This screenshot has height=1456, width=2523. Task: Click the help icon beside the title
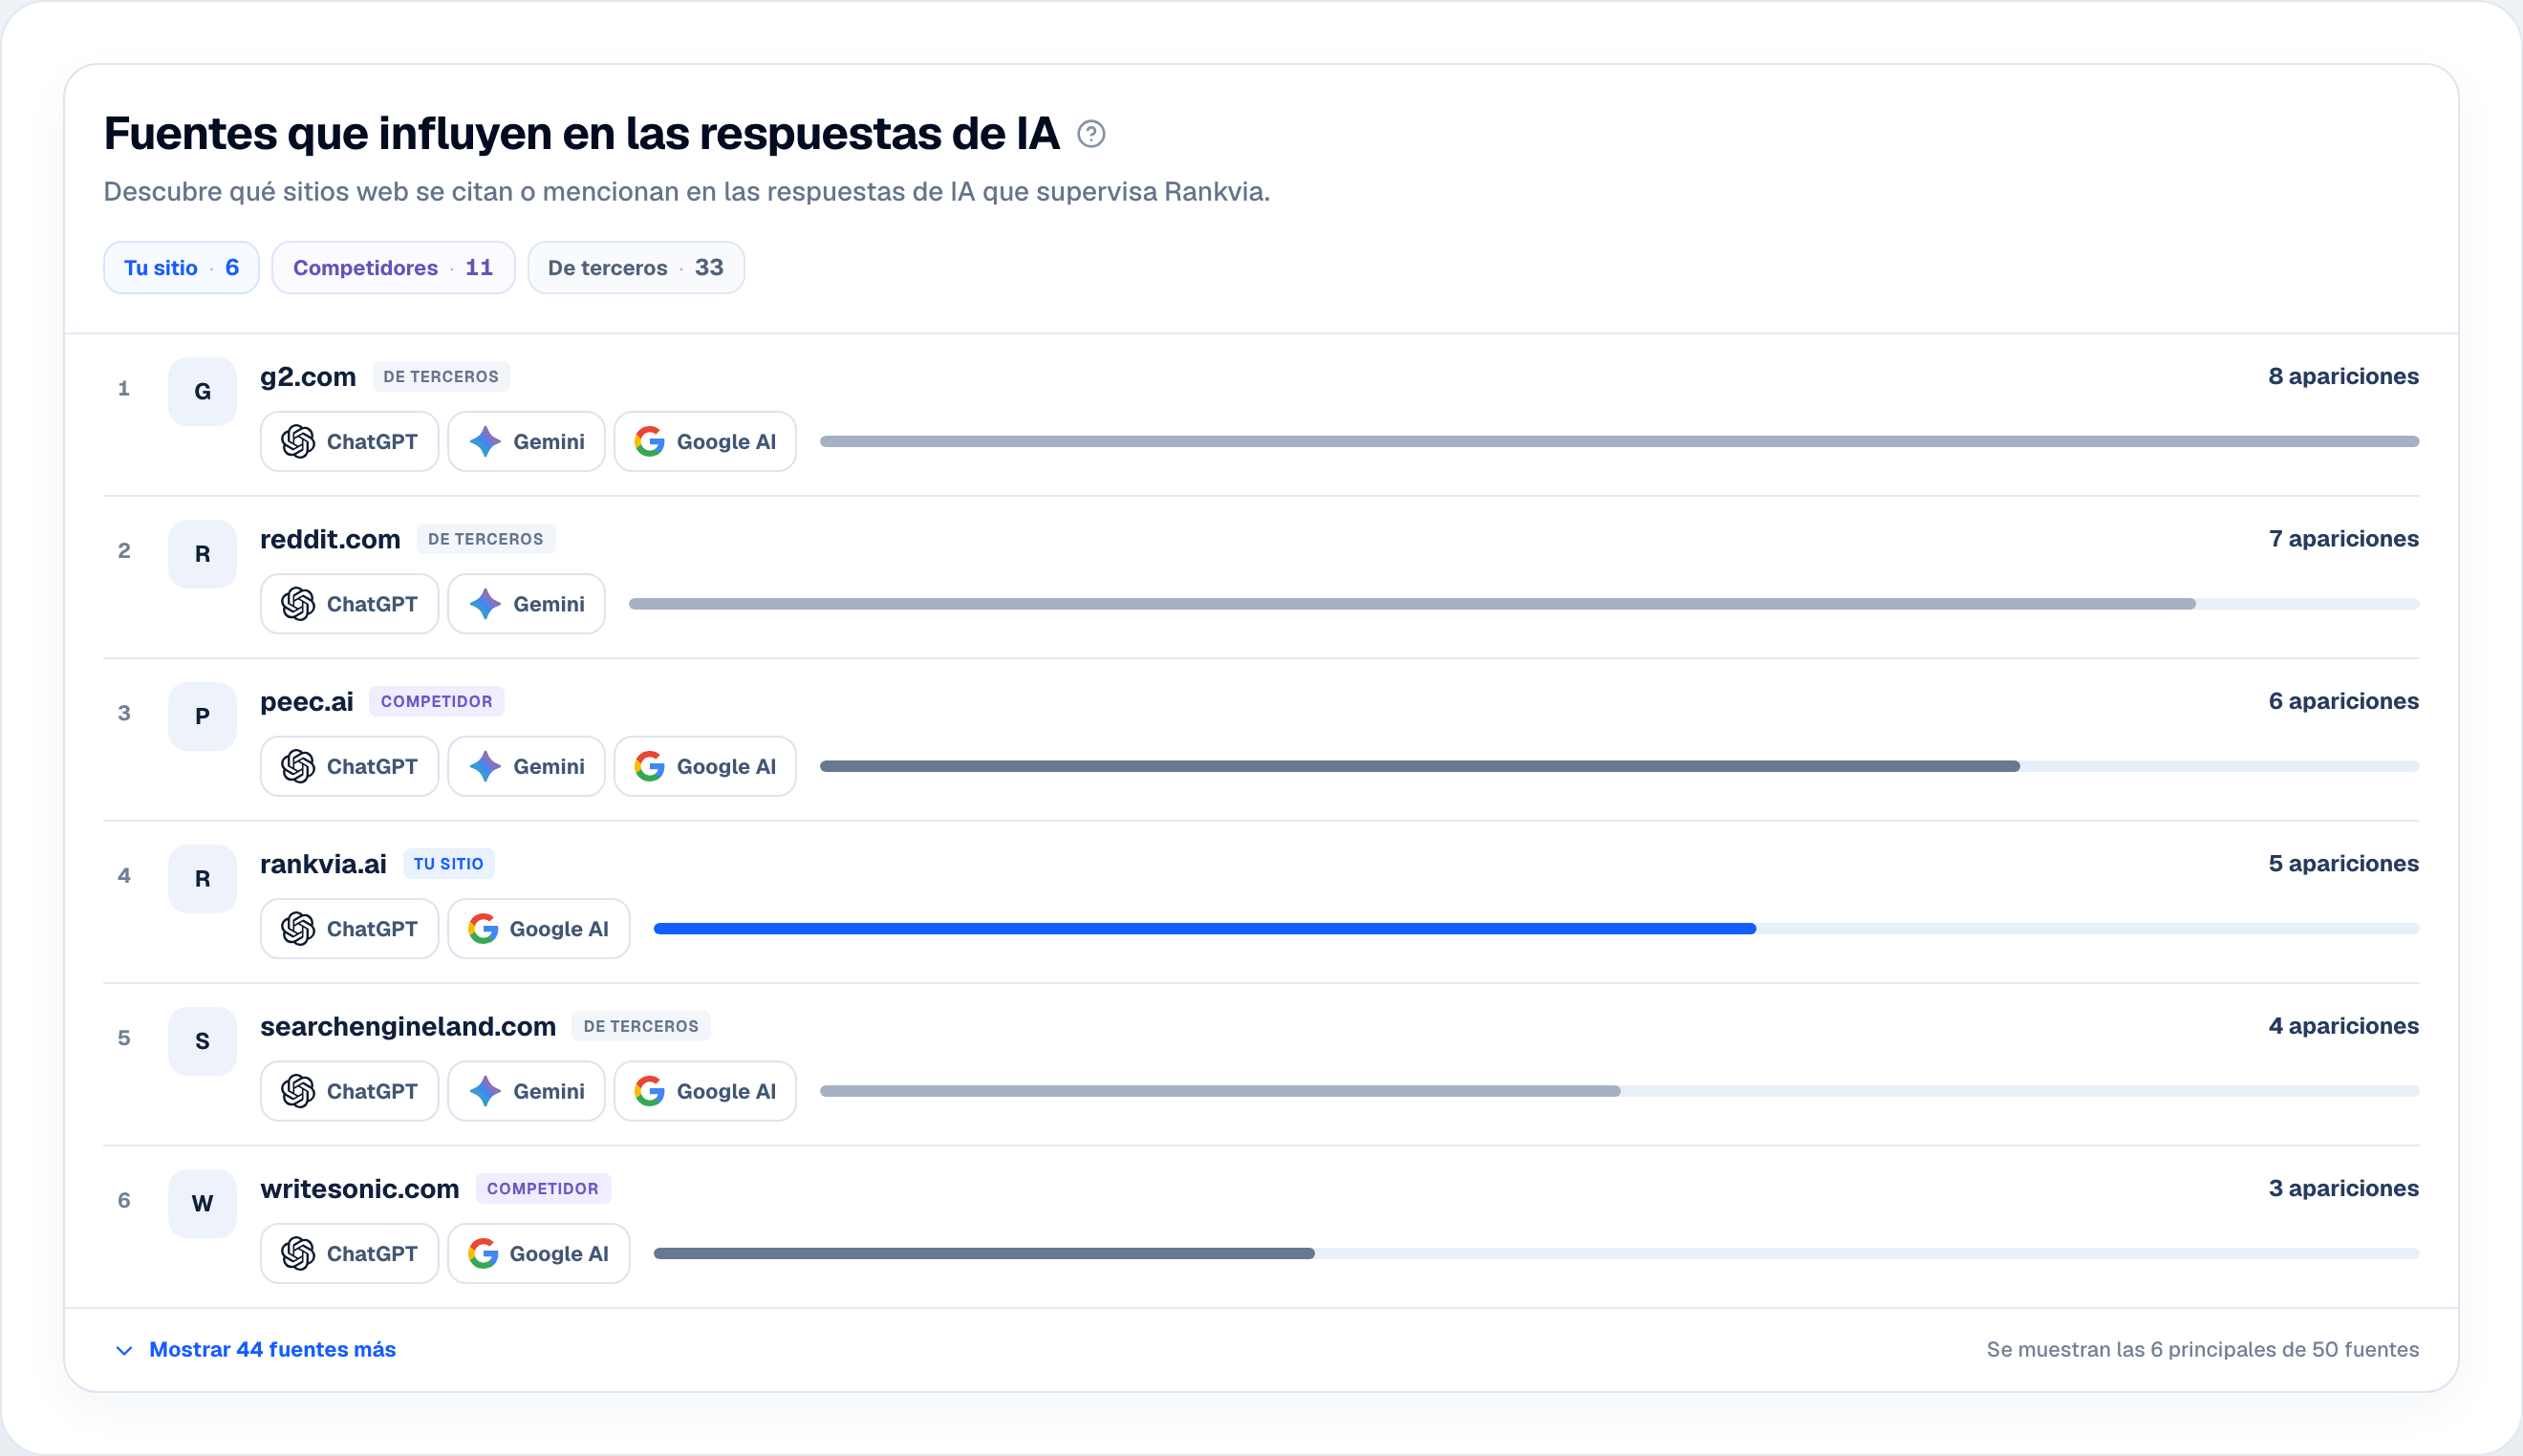pyautogui.click(x=1091, y=134)
